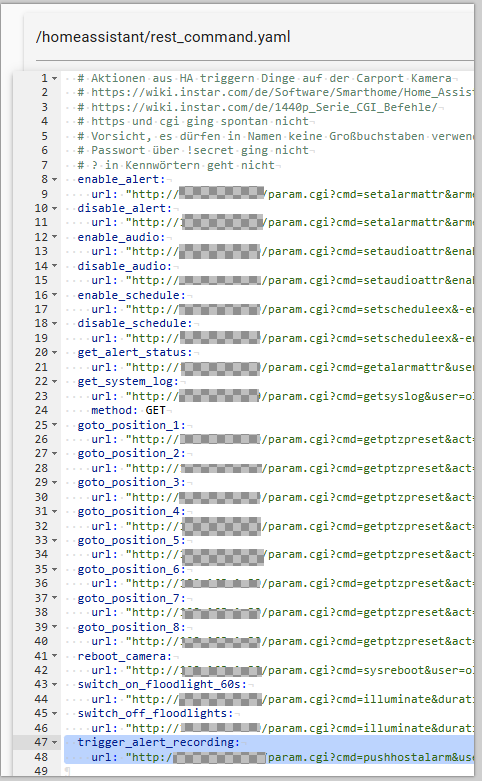Collapse the get_system_log fold arrow
The height and width of the screenshot is (781, 482).
point(55,382)
